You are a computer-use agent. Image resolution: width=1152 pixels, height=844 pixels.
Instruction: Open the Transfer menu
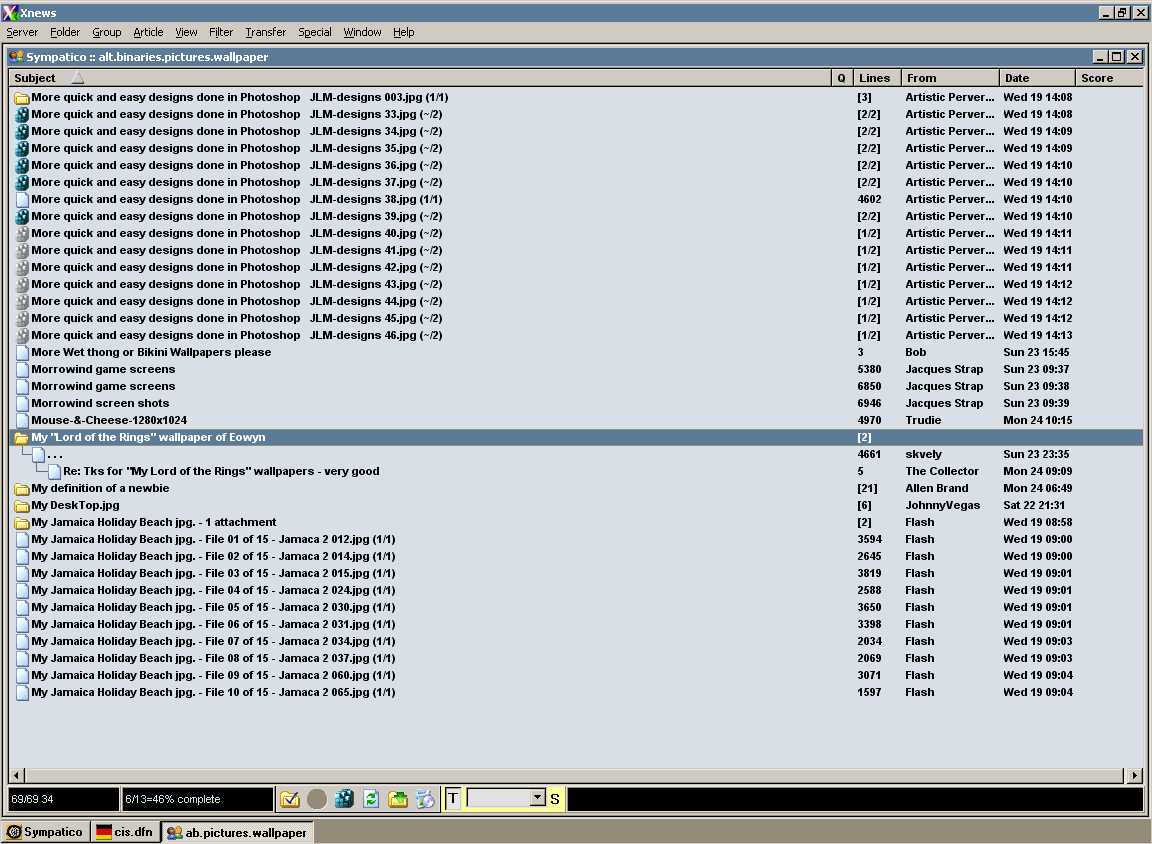point(265,32)
